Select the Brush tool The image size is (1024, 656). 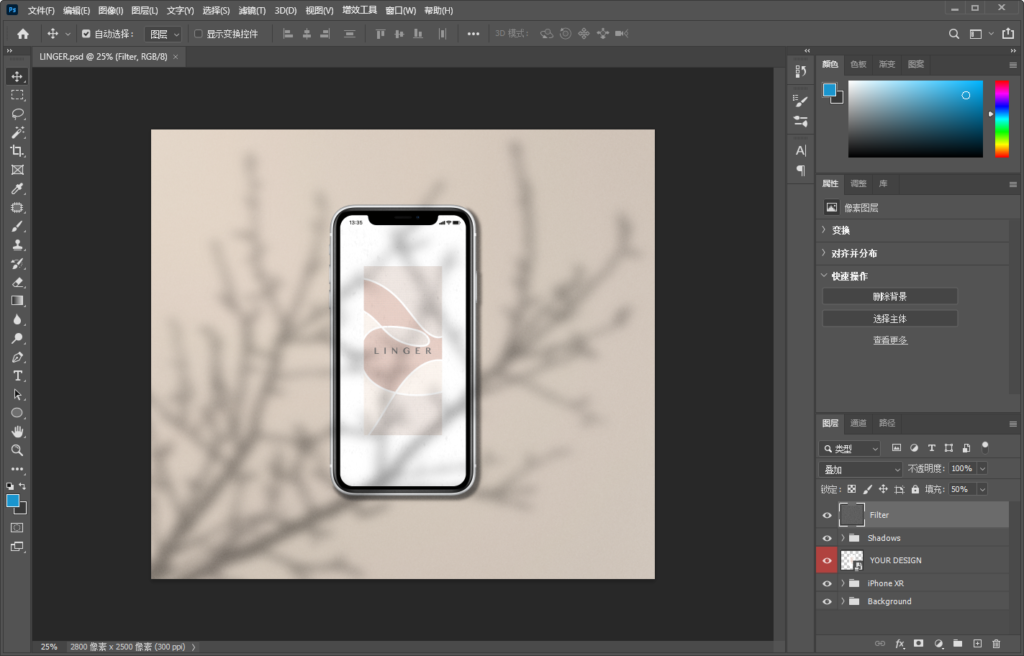pyautogui.click(x=17, y=226)
